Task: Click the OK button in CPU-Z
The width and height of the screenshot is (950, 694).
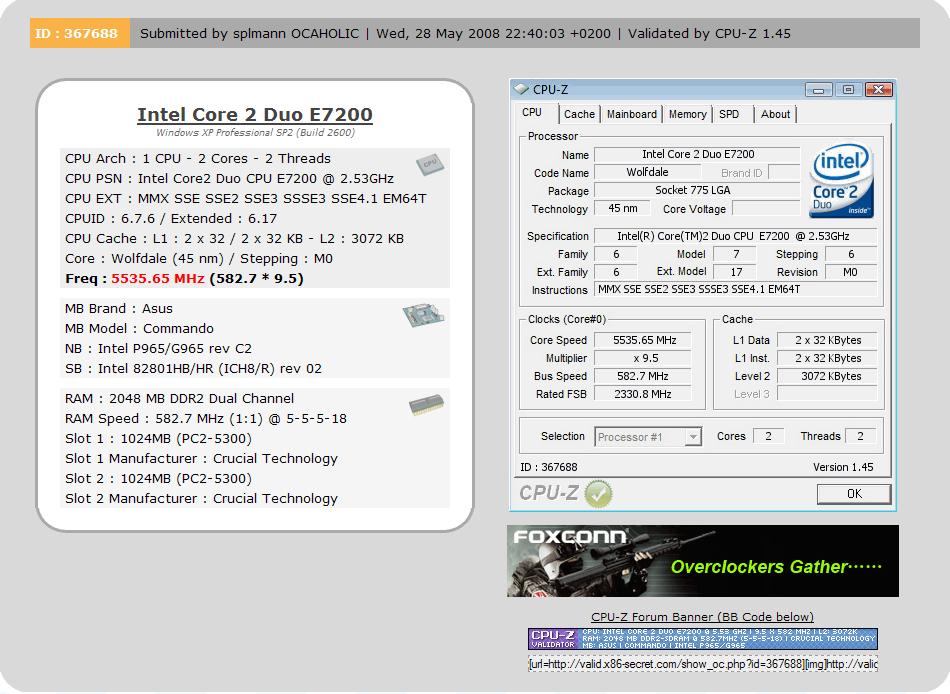Action: pos(854,494)
